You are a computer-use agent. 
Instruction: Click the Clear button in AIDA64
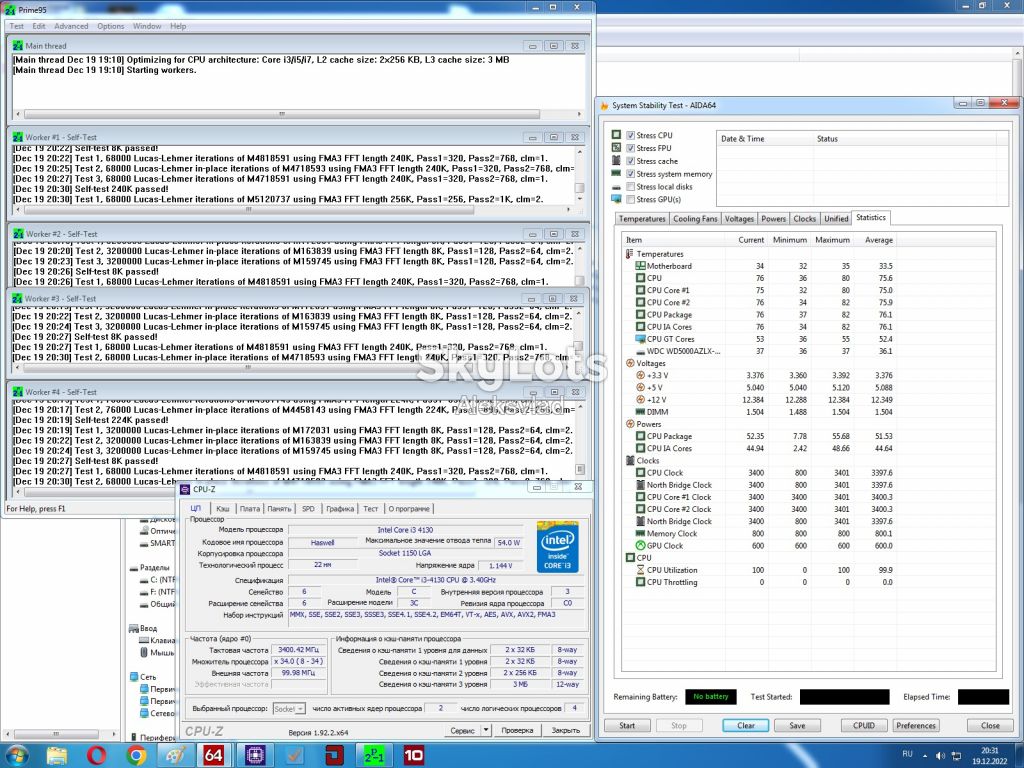746,726
